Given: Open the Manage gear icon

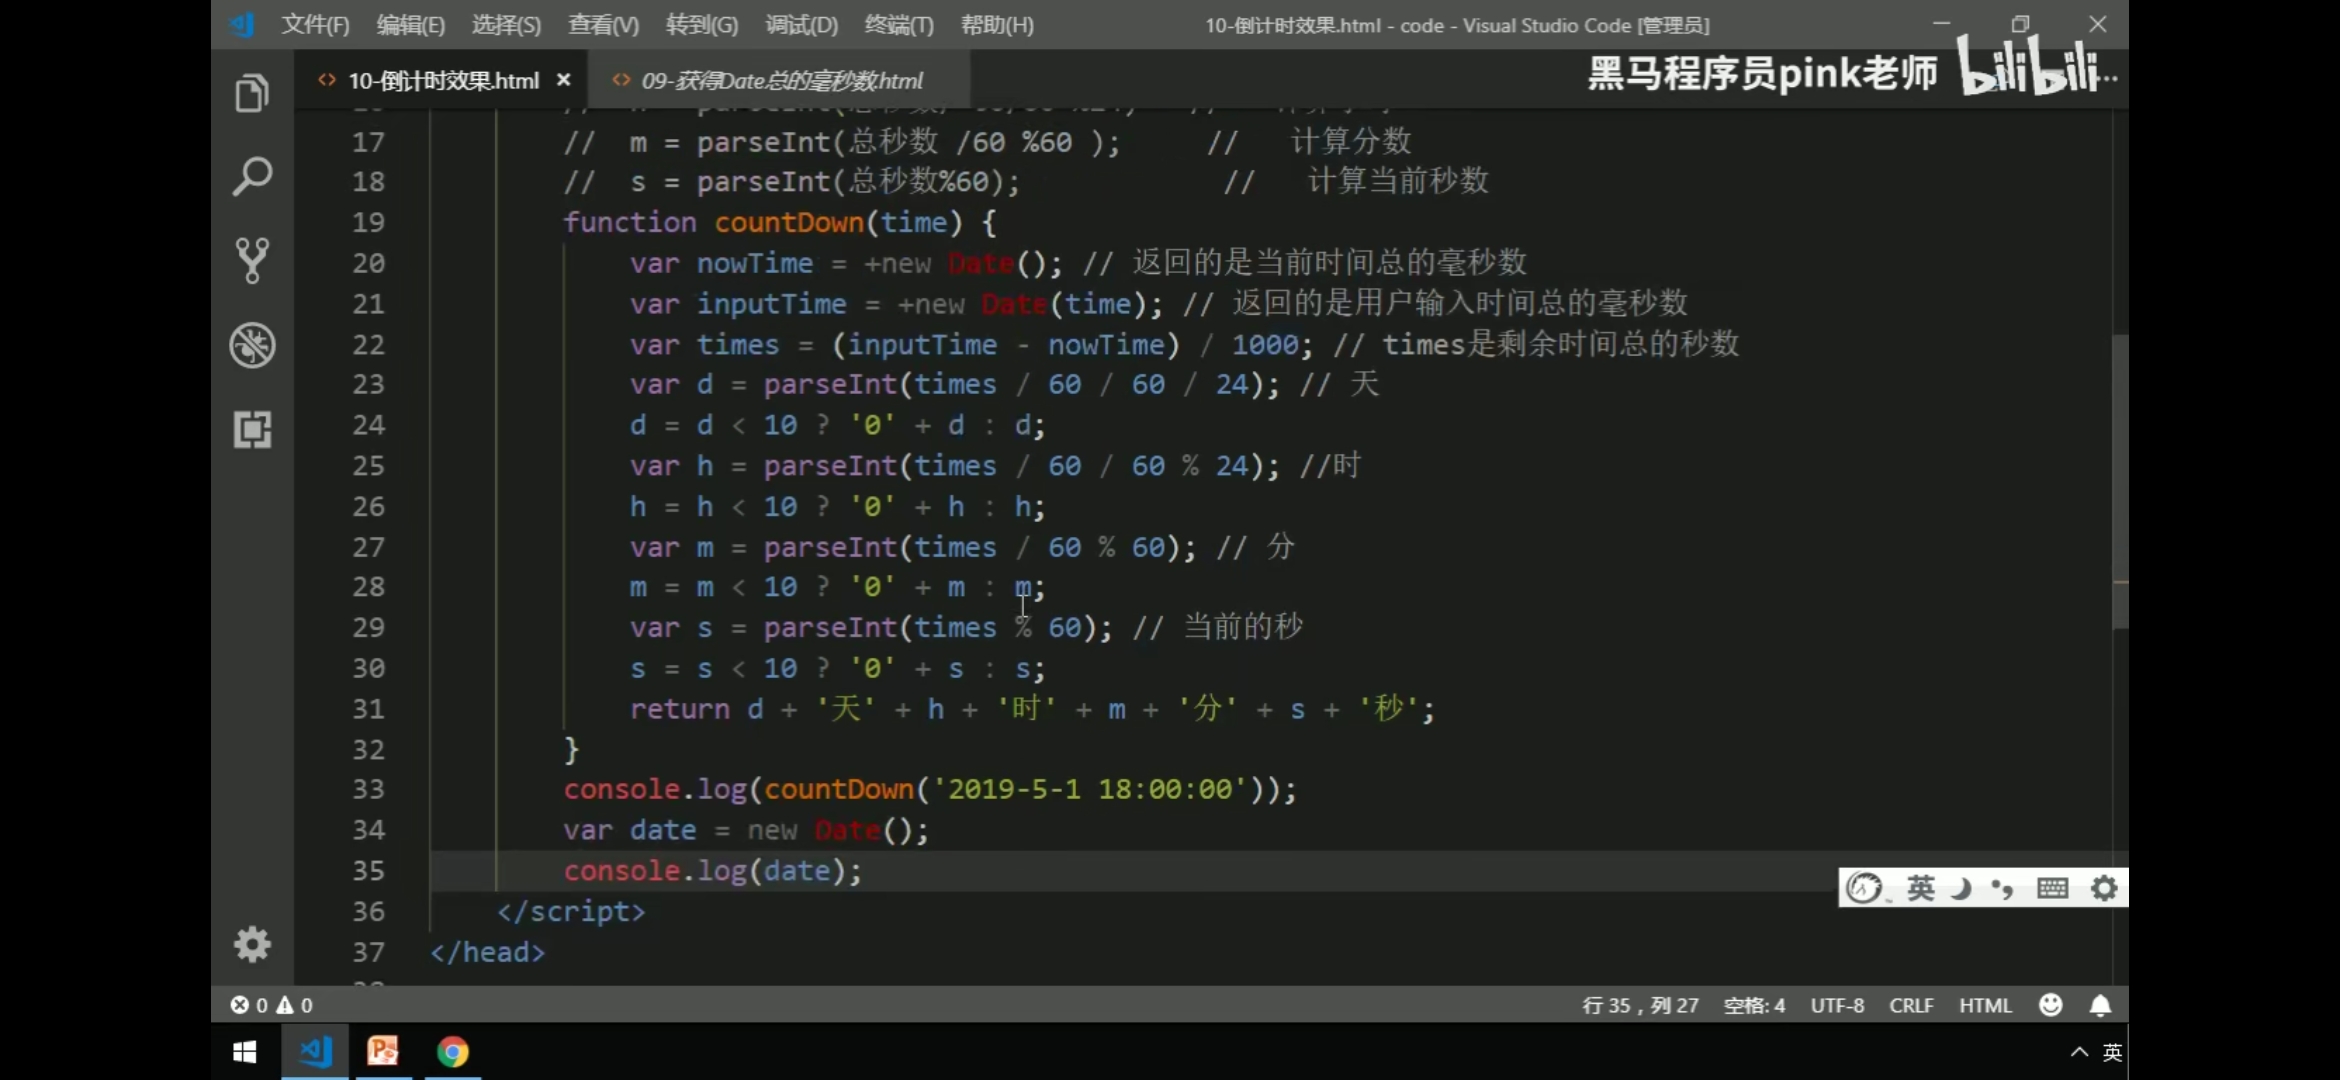Looking at the screenshot, I should 252,944.
